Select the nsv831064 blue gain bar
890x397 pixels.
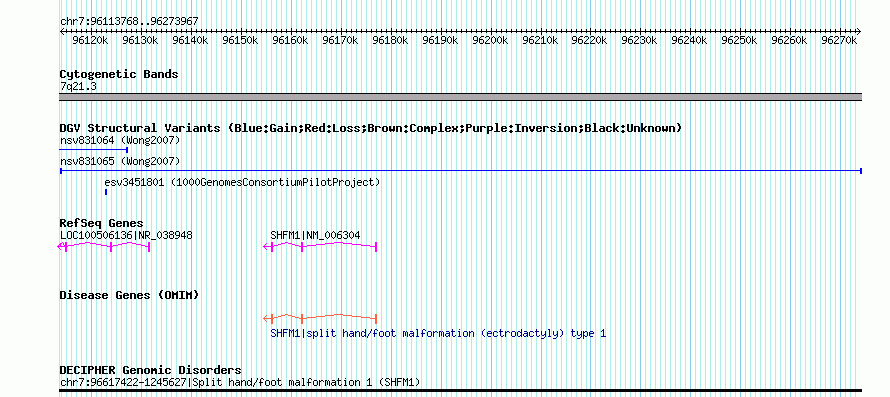pyautogui.click(x=94, y=150)
